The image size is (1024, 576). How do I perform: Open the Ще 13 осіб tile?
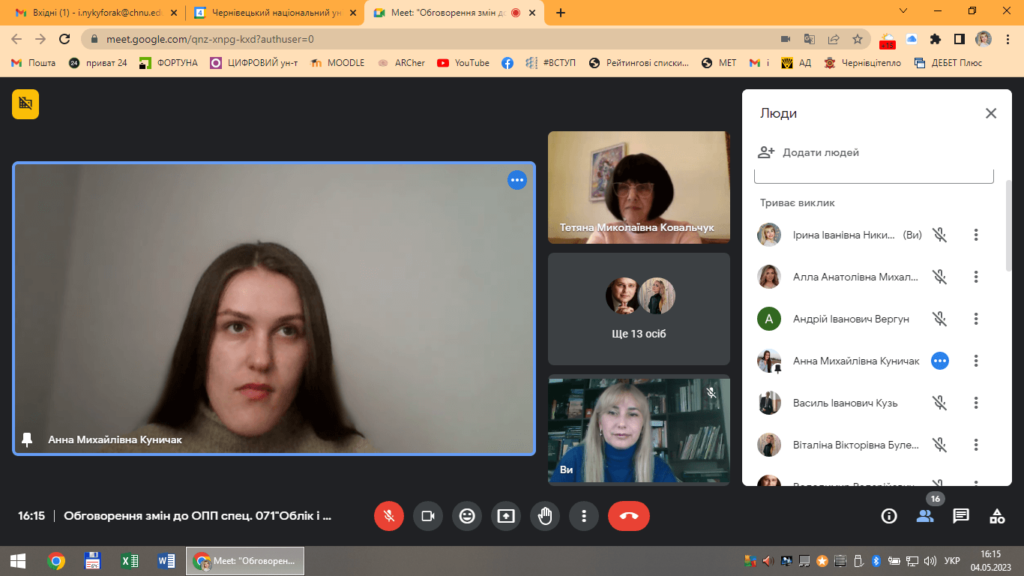[639, 309]
